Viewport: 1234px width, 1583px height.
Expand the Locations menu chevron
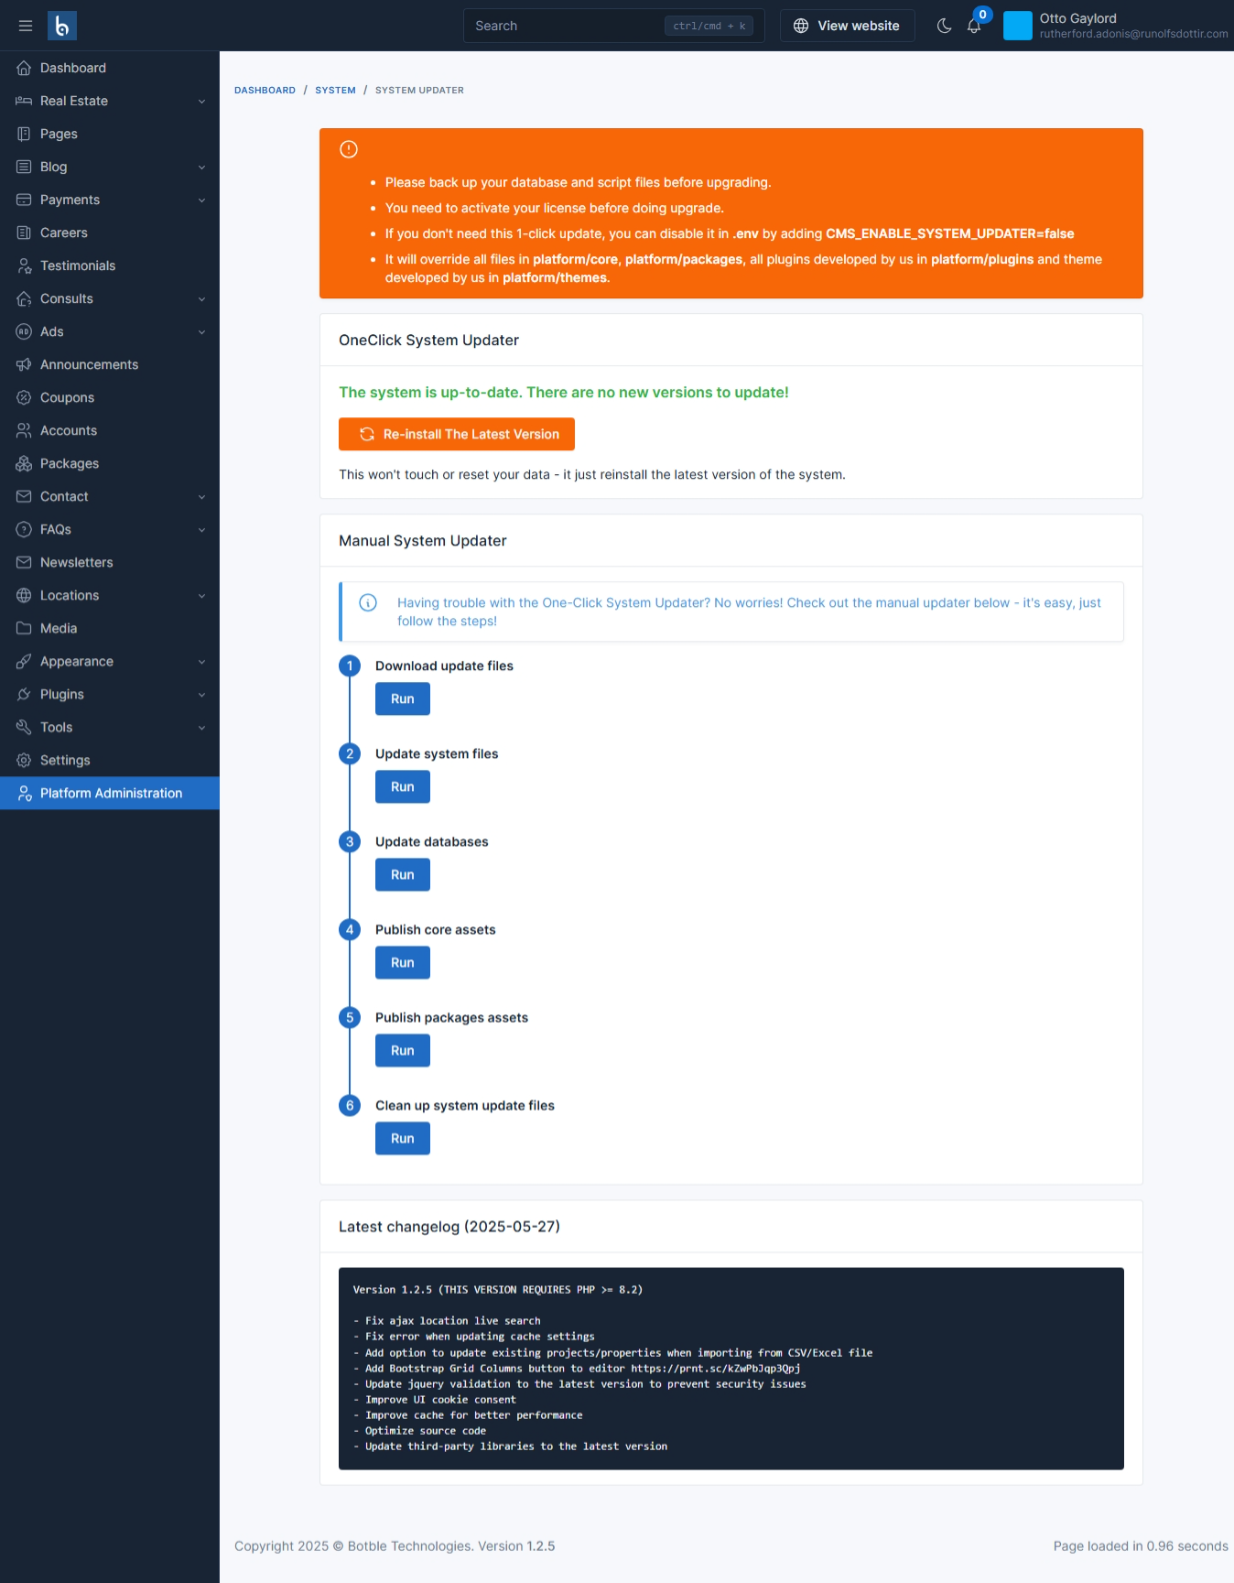point(202,596)
